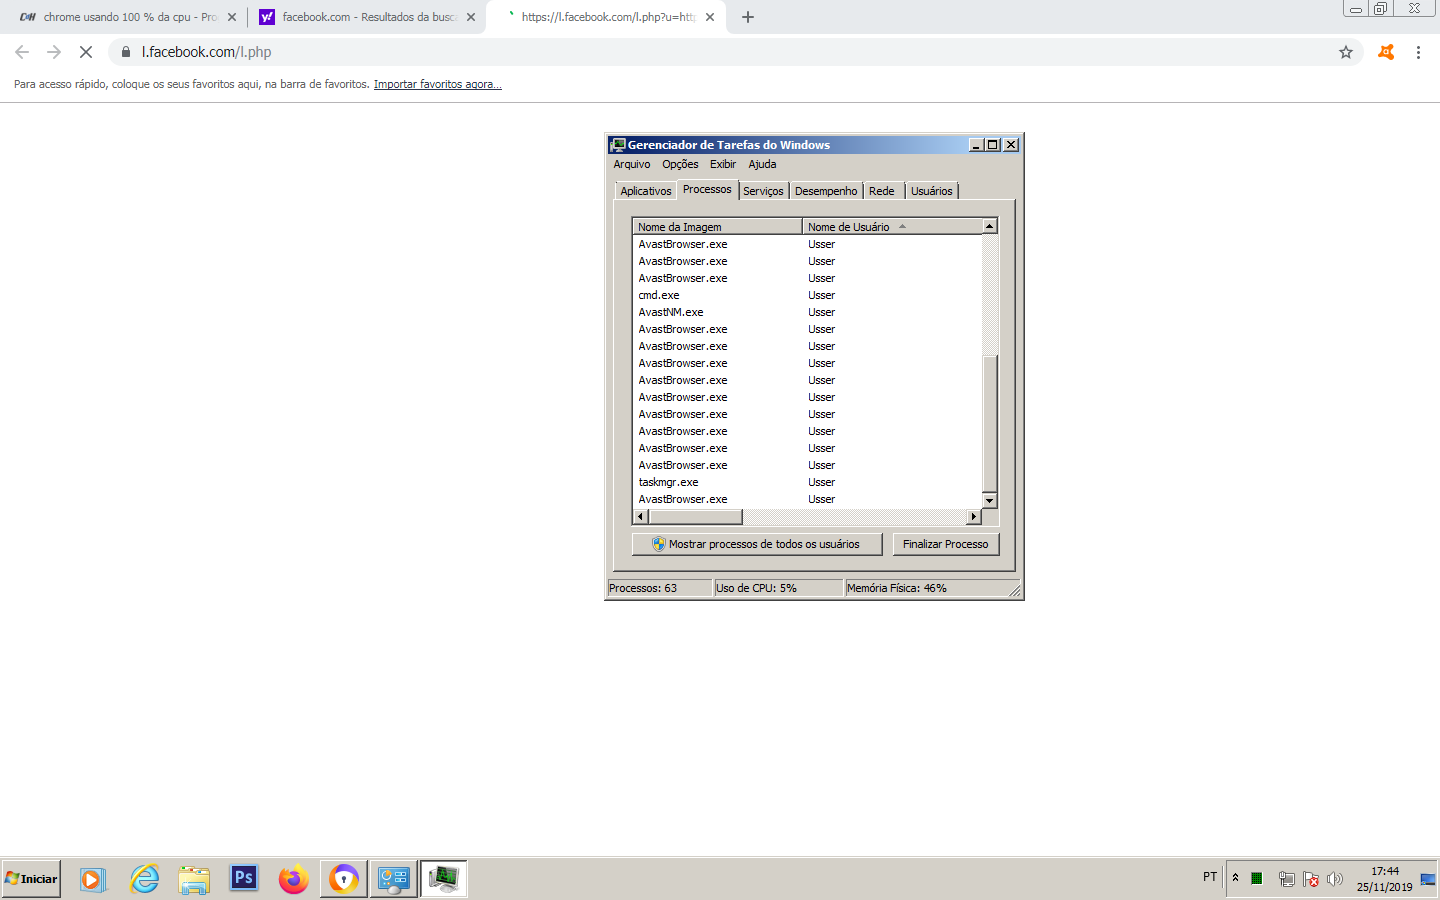
Task: Show hidden tray icons arrow
Action: tap(1236, 878)
